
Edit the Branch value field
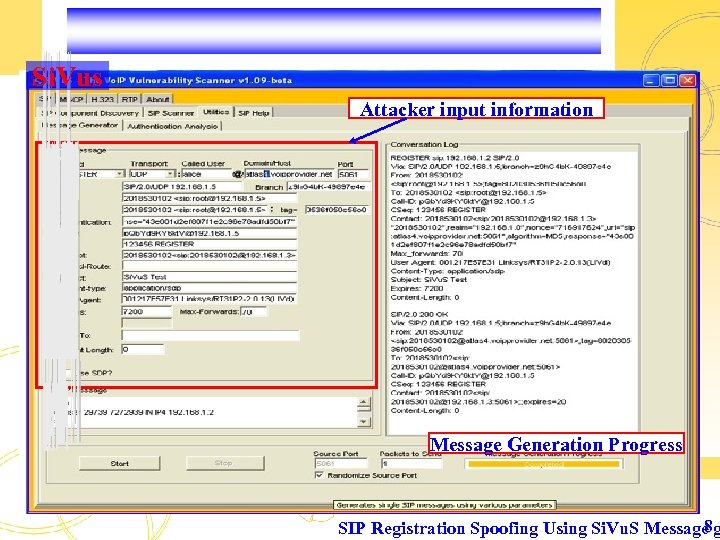coord(329,187)
